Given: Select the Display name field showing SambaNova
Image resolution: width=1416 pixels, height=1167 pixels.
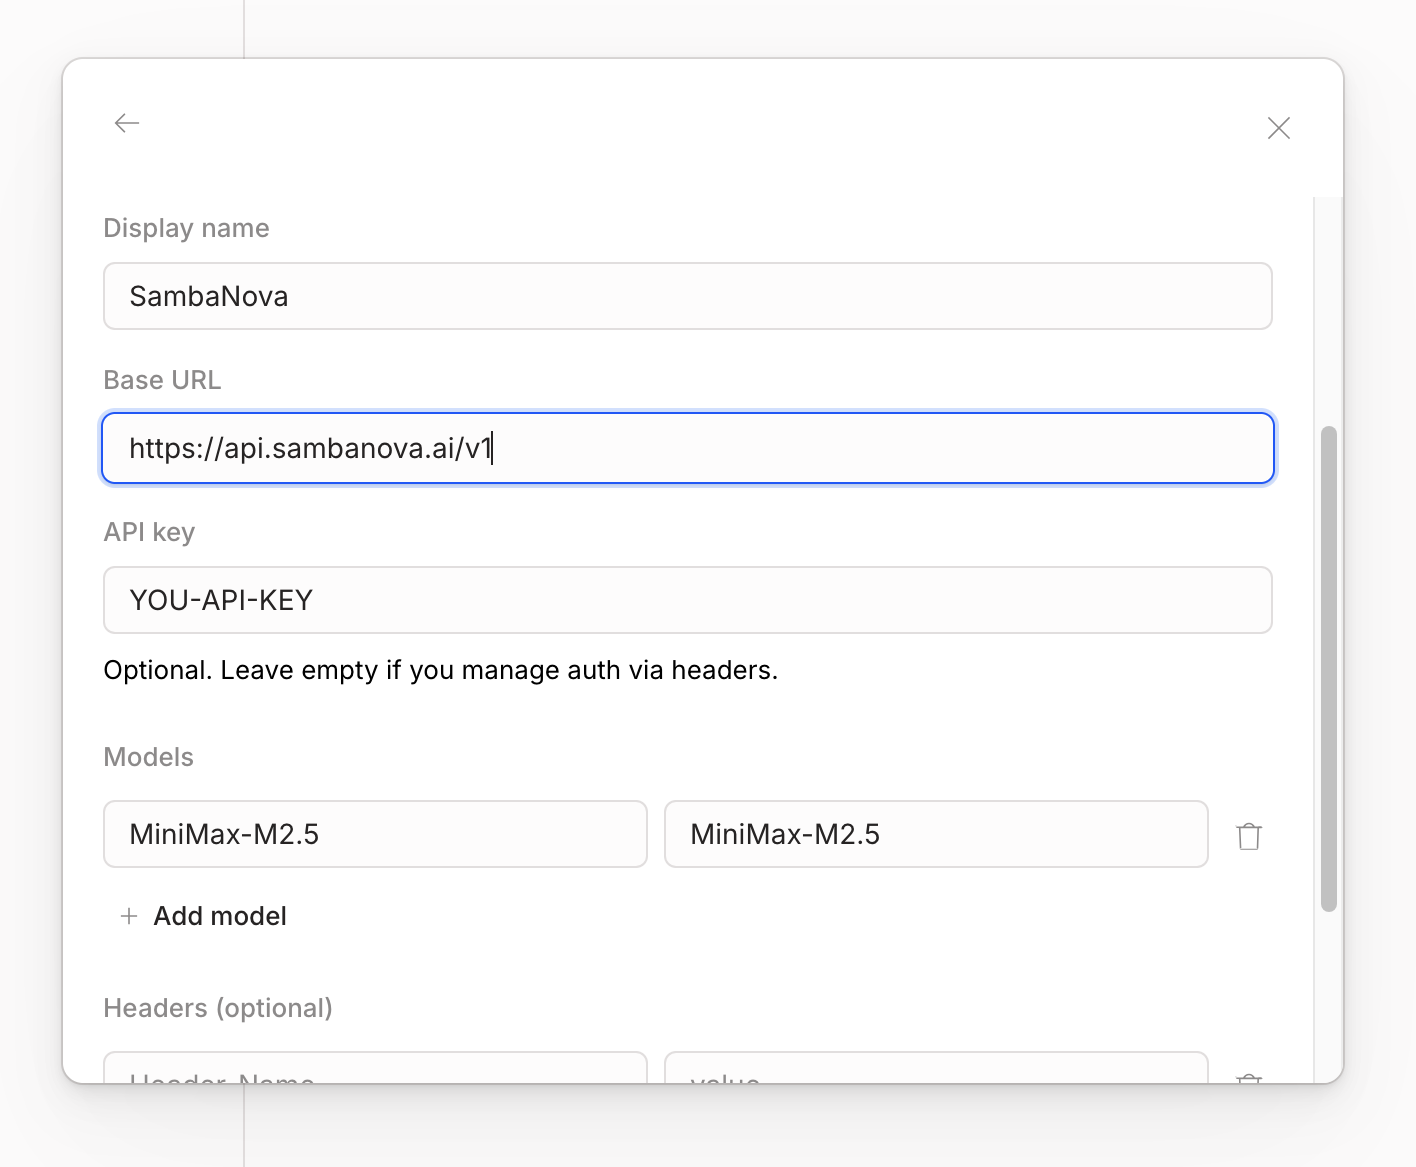Looking at the screenshot, I should (x=687, y=296).
